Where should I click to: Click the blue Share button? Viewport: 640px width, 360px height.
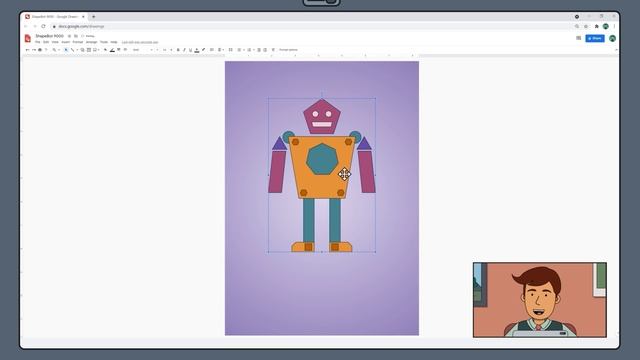pos(595,38)
